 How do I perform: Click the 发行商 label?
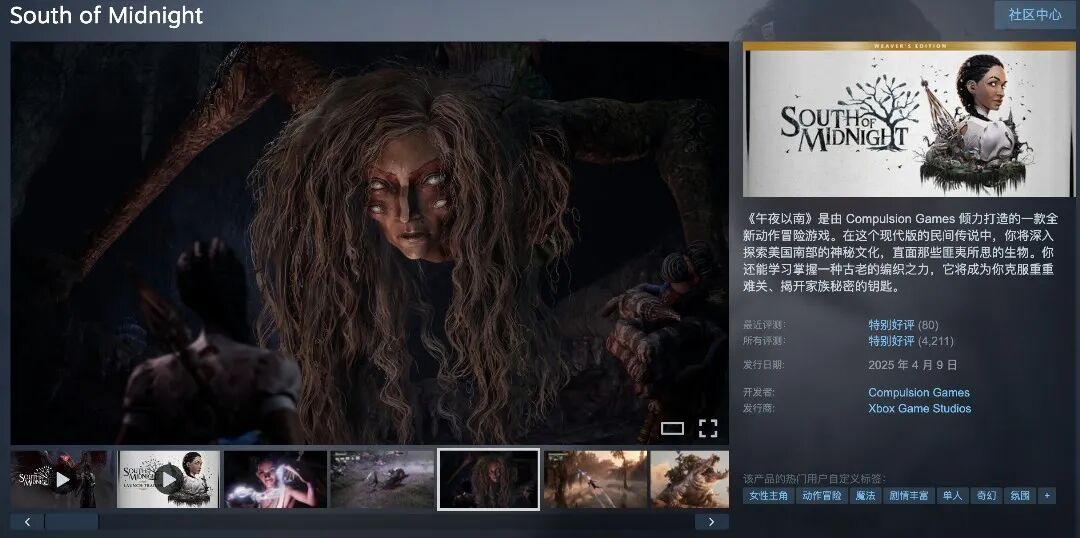759,408
